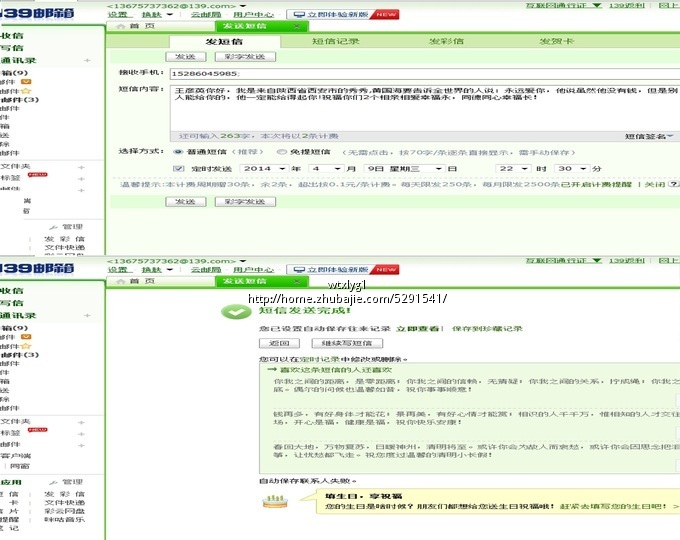
Task: Open 首页 tab in upper screenshot
Action: click(x=160, y=26)
